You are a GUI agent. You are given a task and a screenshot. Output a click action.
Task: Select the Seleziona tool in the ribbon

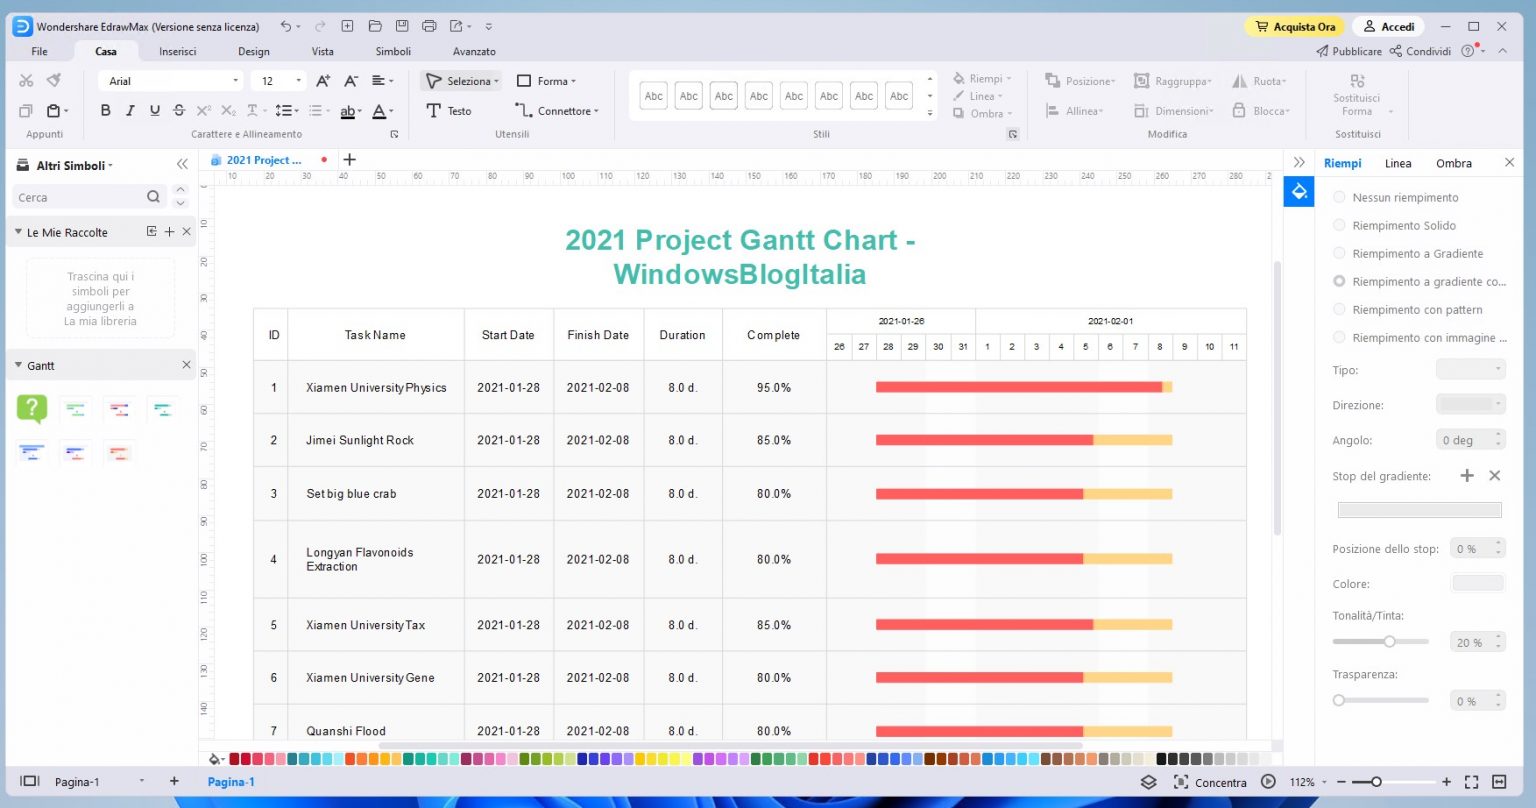tap(462, 80)
